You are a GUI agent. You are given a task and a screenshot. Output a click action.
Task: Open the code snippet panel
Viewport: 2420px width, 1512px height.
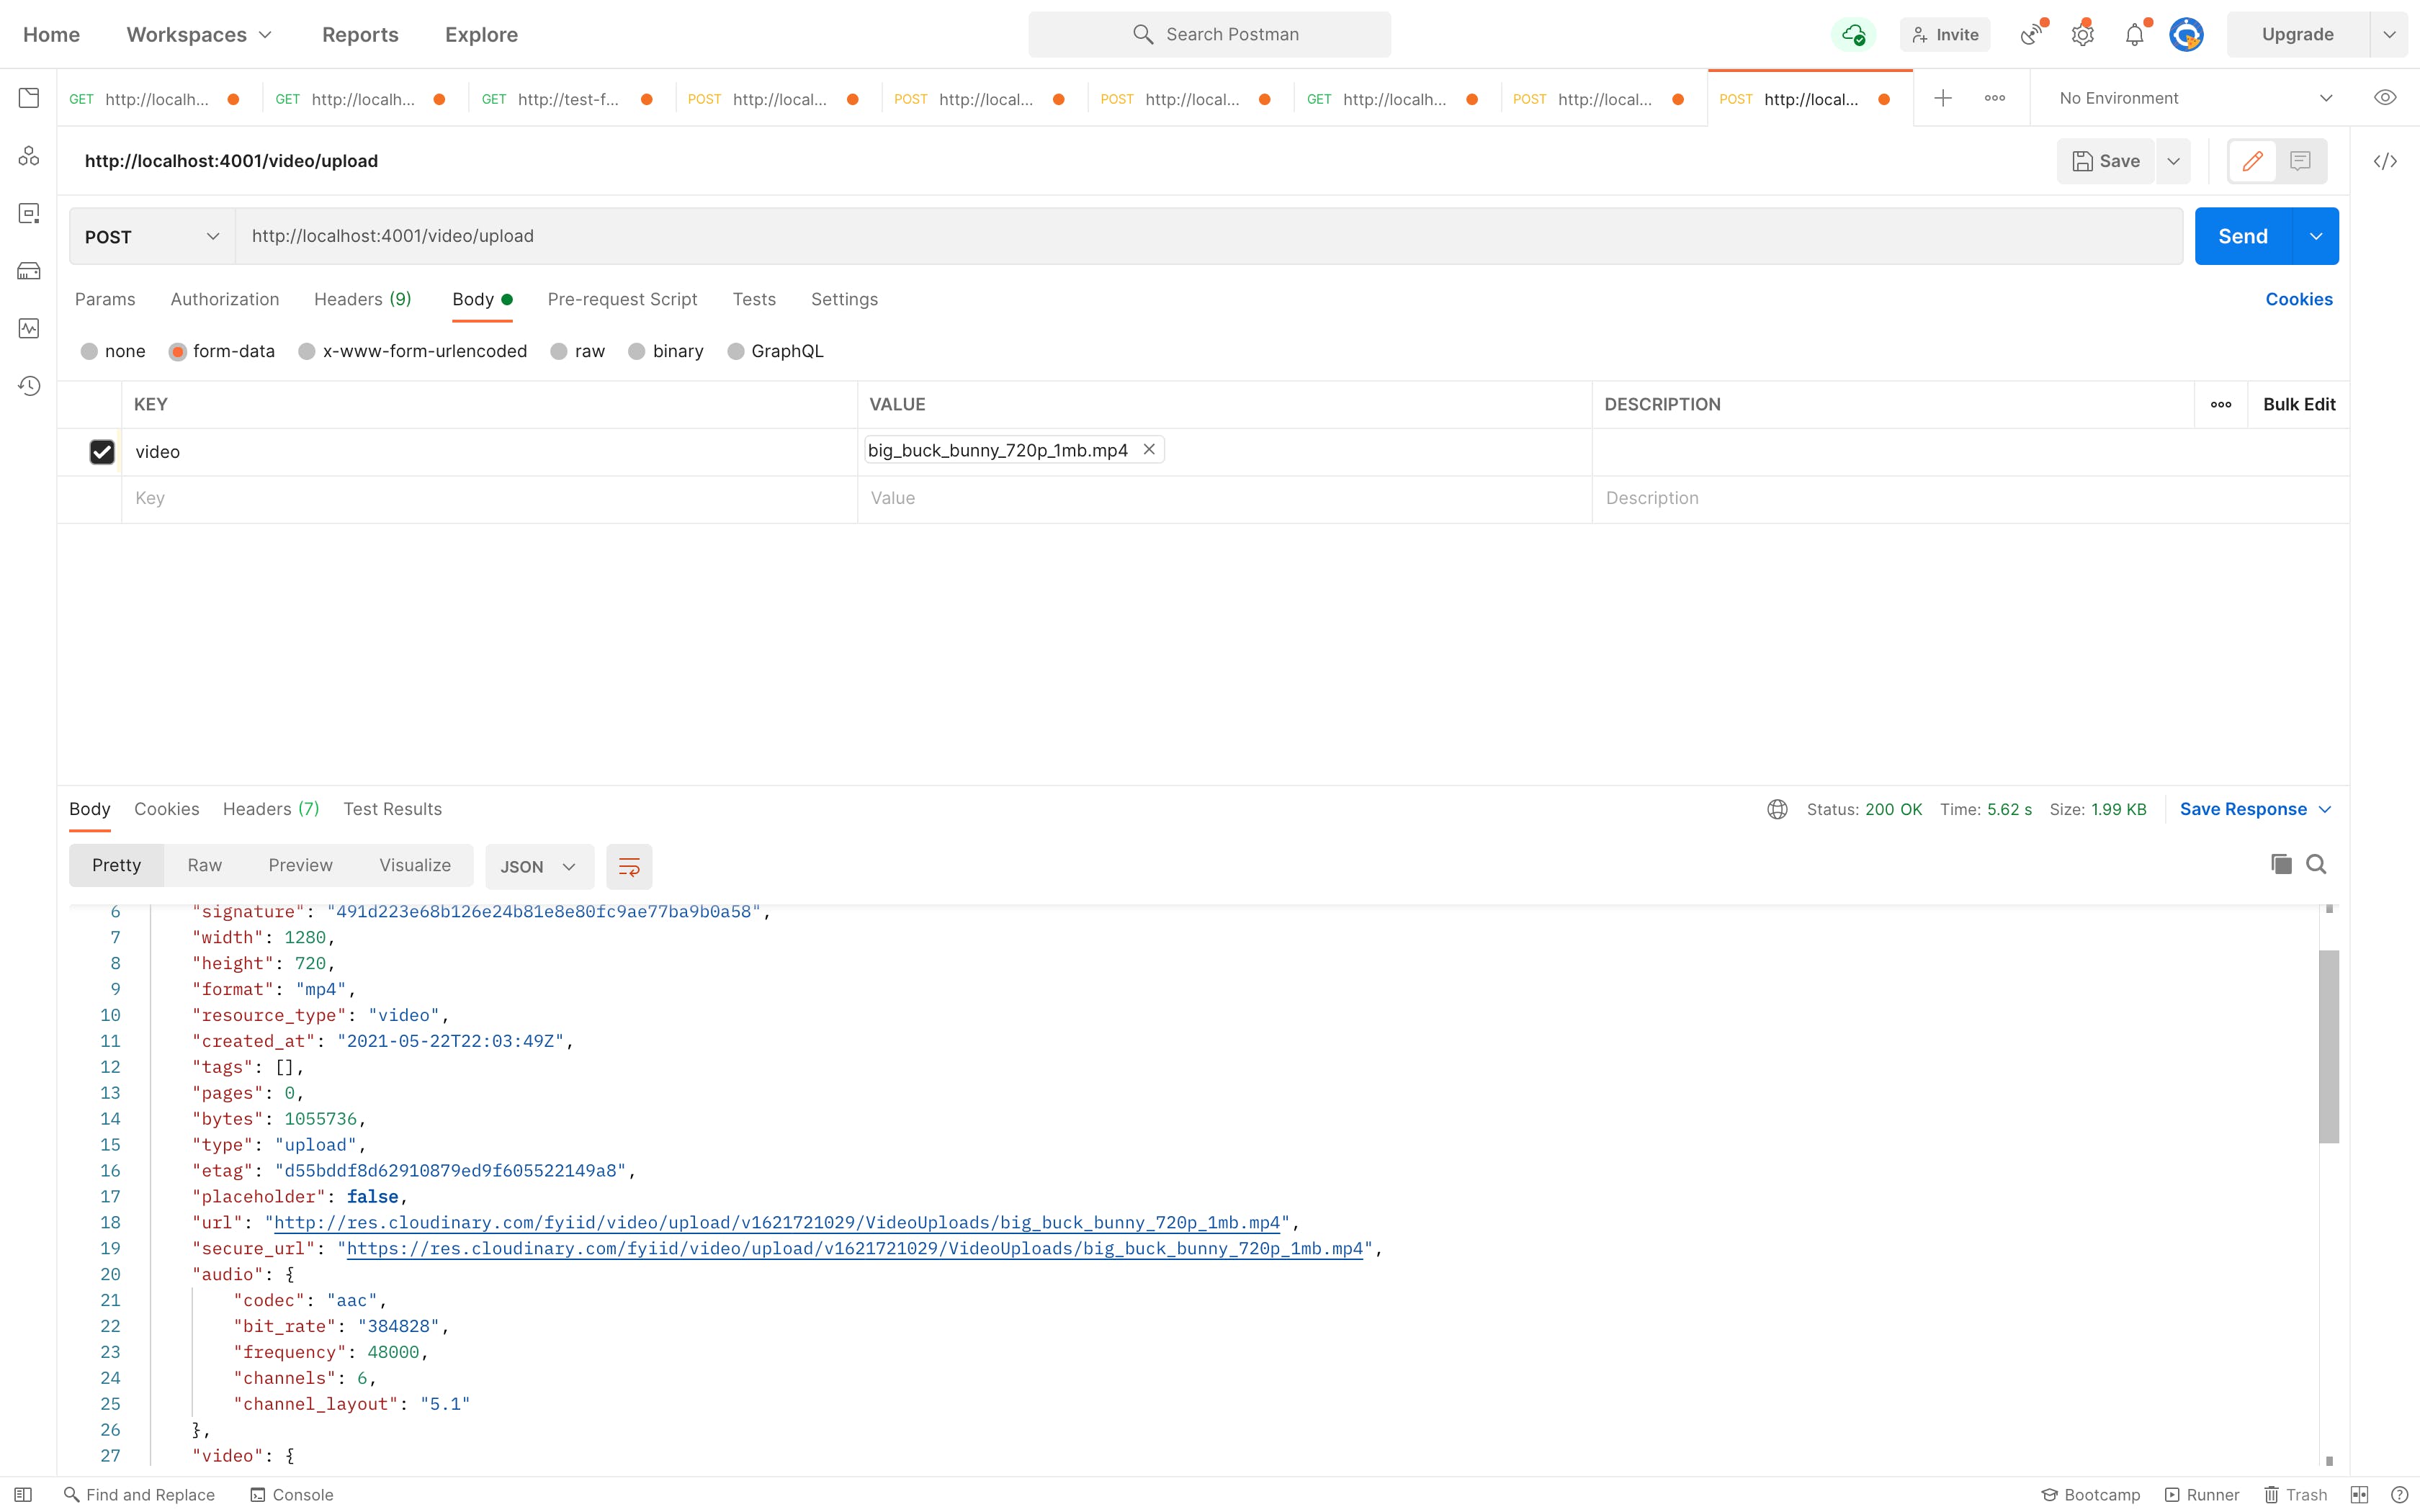pyautogui.click(x=2385, y=161)
